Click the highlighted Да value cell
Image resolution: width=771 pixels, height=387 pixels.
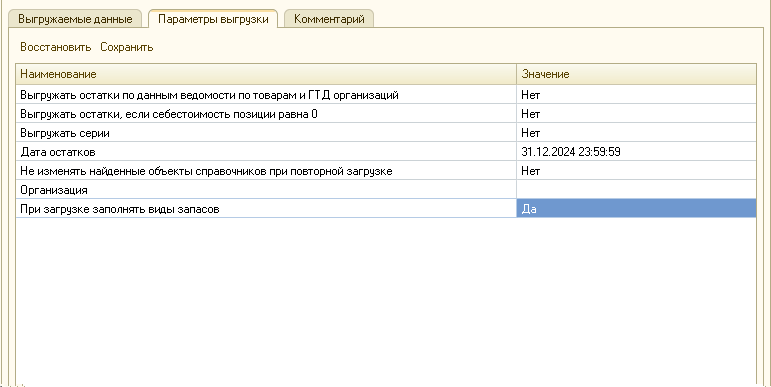pos(636,209)
